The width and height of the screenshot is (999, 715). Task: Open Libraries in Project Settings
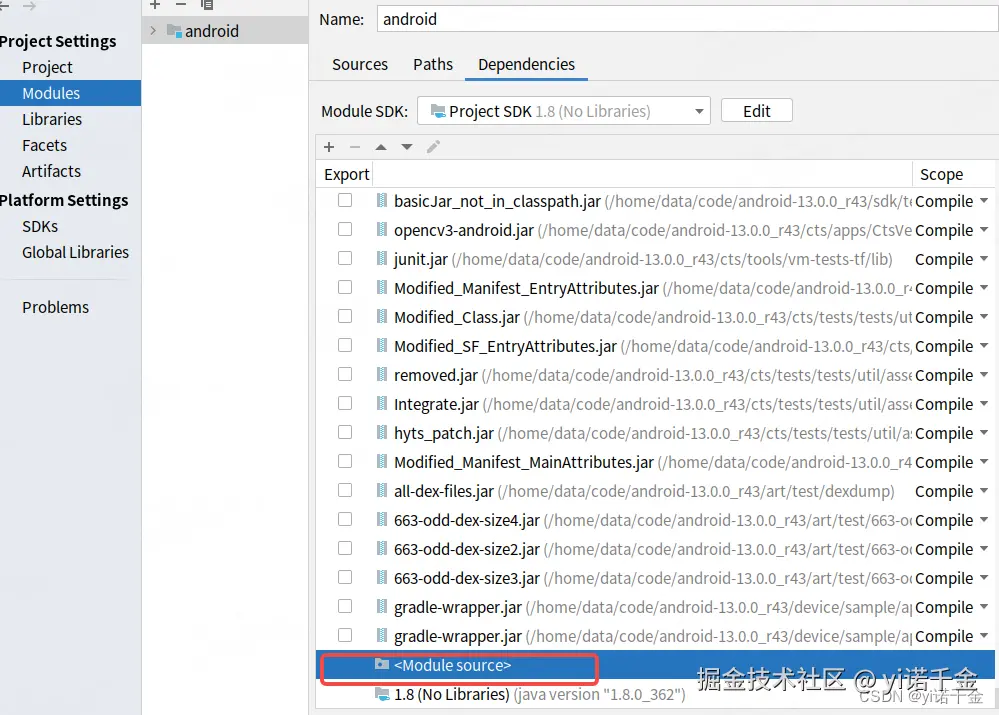[52, 119]
